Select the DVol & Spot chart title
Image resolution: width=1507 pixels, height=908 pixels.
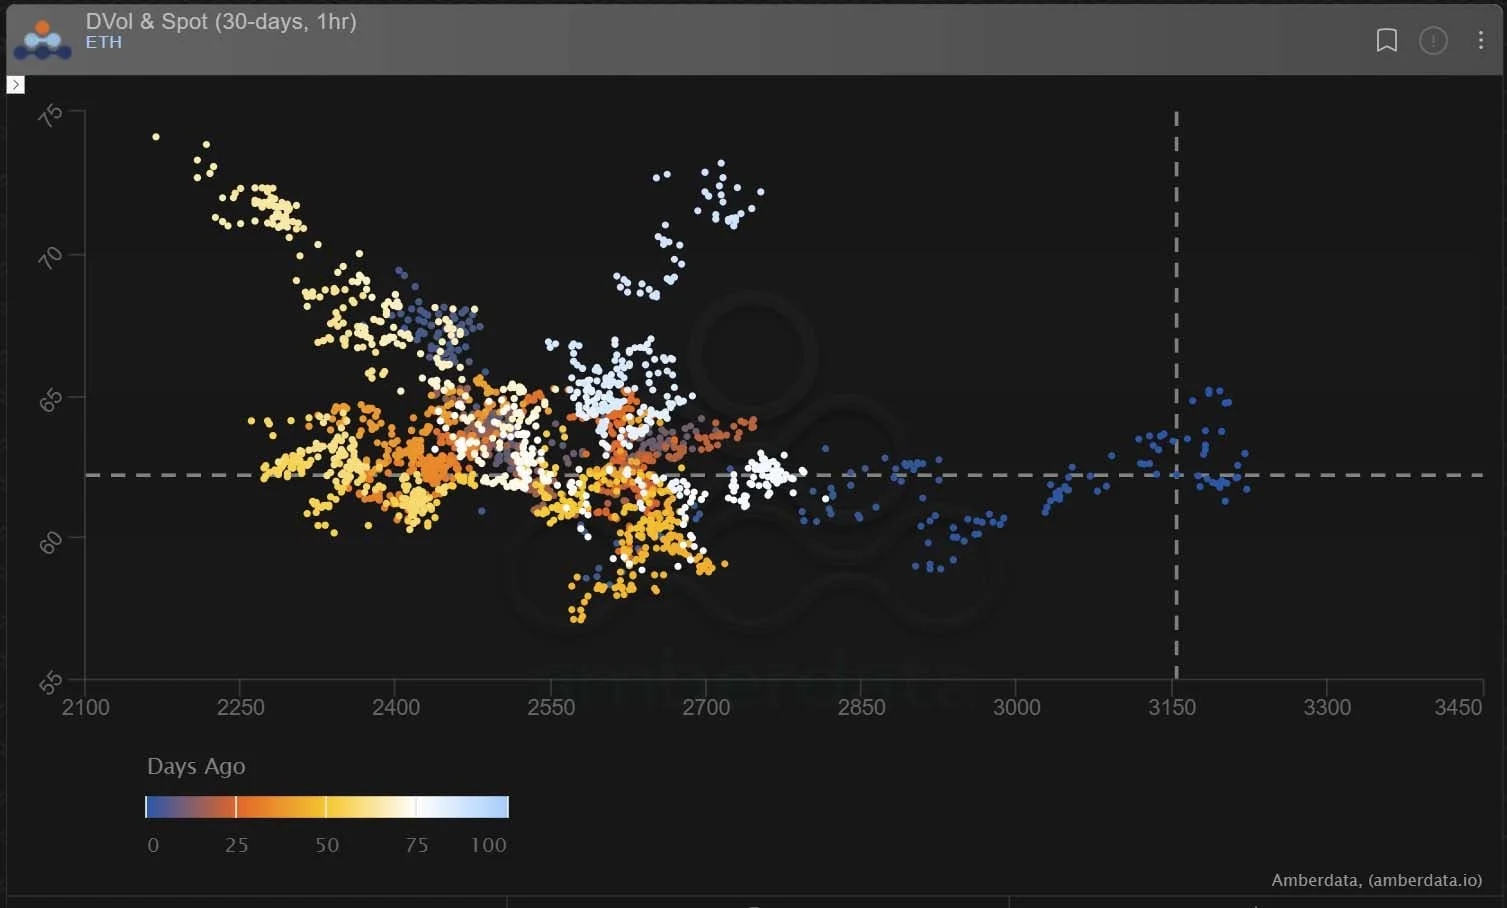pyautogui.click(x=221, y=21)
